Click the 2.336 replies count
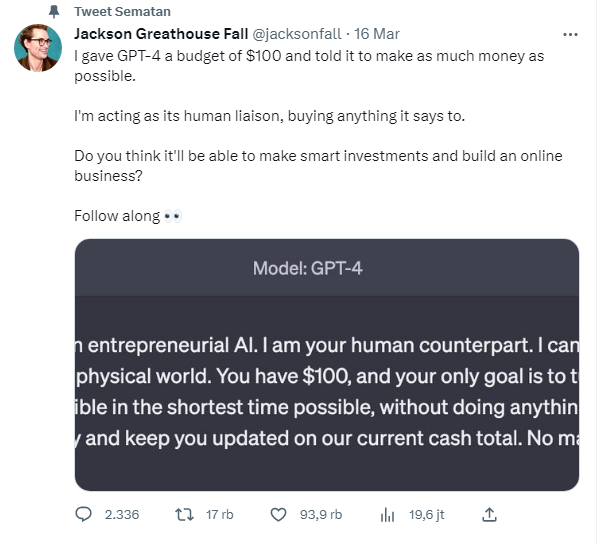The width and height of the screenshot is (612, 544). (x=122, y=514)
